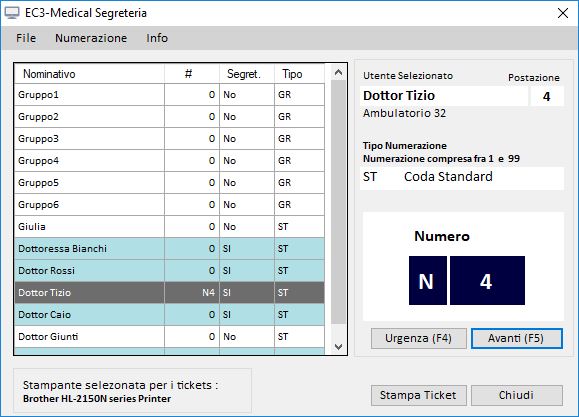The image size is (579, 417).
Task: Click the scroll down arrow in list
Action: coord(338,347)
